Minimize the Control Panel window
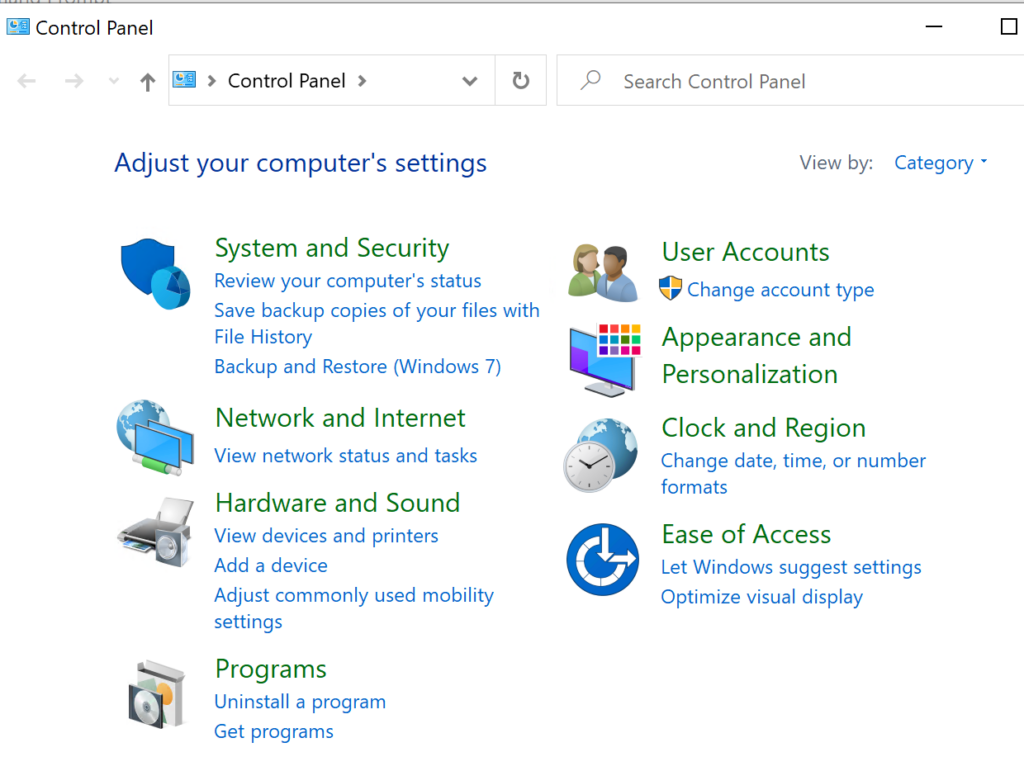The image size is (1024, 771). [x=934, y=27]
